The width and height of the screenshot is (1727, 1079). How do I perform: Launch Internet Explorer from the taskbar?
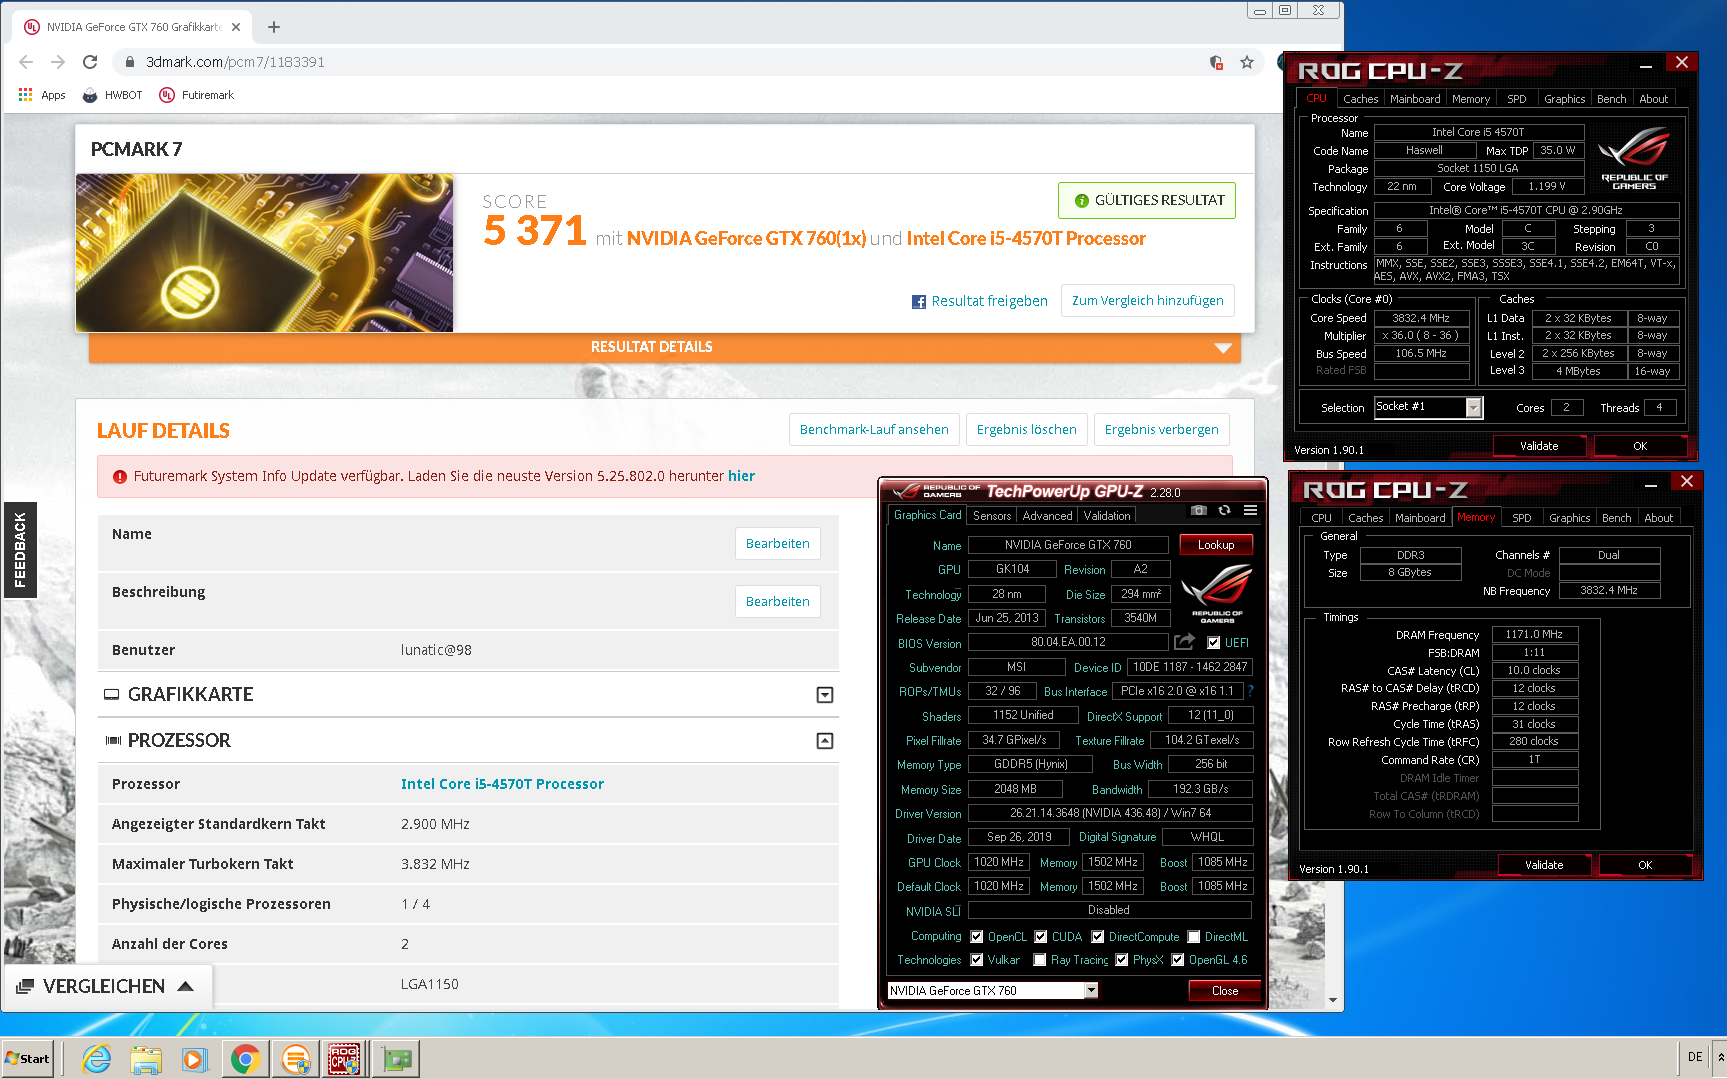click(97, 1058)
